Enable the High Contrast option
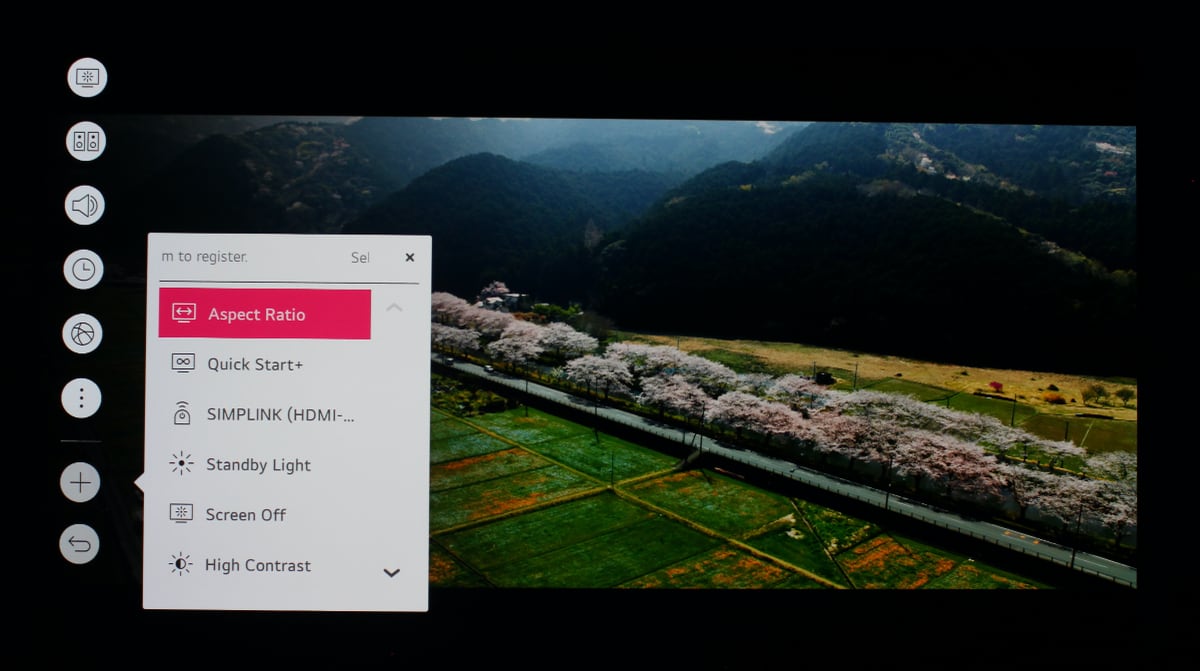The image size is (1200, 671). click(x=257, y=565)
